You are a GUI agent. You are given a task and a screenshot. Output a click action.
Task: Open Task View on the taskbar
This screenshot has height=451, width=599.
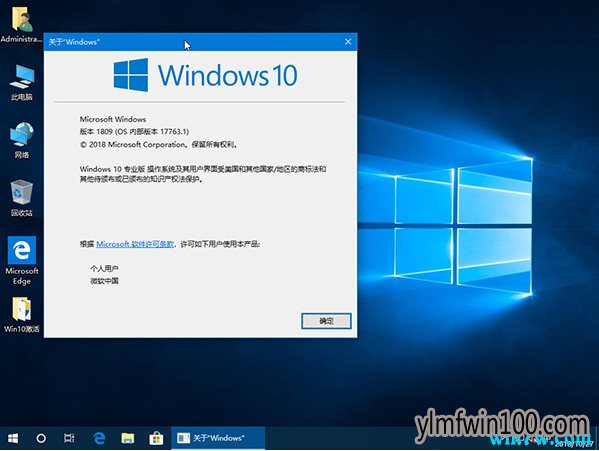(x=69, y=438)
